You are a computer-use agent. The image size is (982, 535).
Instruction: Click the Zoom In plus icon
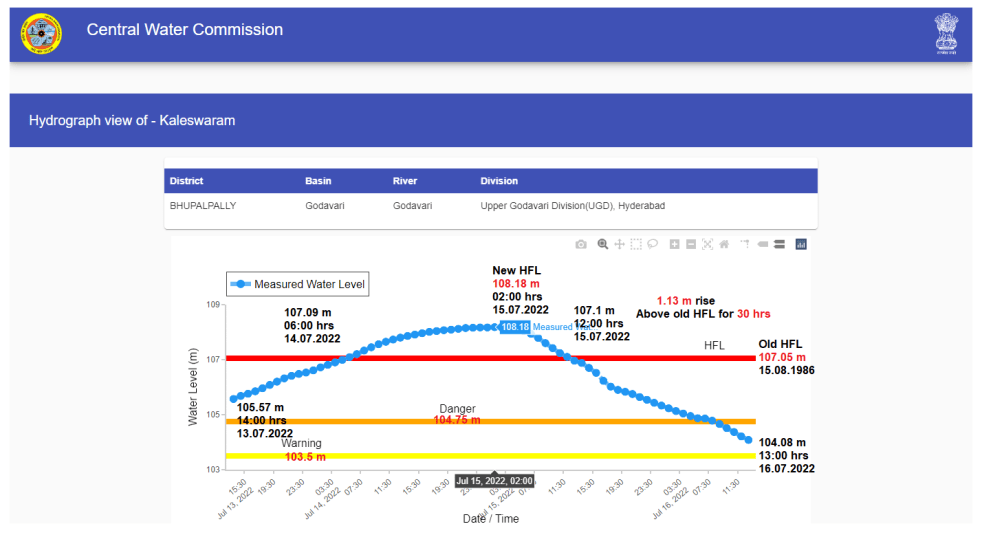pos(675,244)
